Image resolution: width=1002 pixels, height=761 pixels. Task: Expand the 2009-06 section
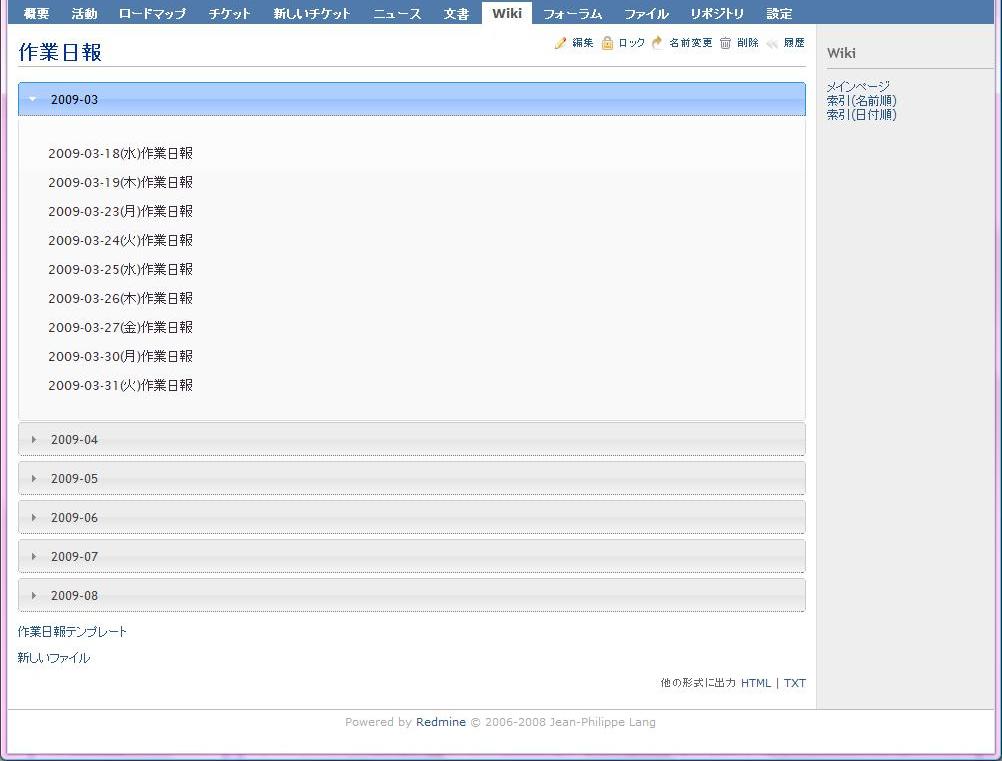pos(35,517)
